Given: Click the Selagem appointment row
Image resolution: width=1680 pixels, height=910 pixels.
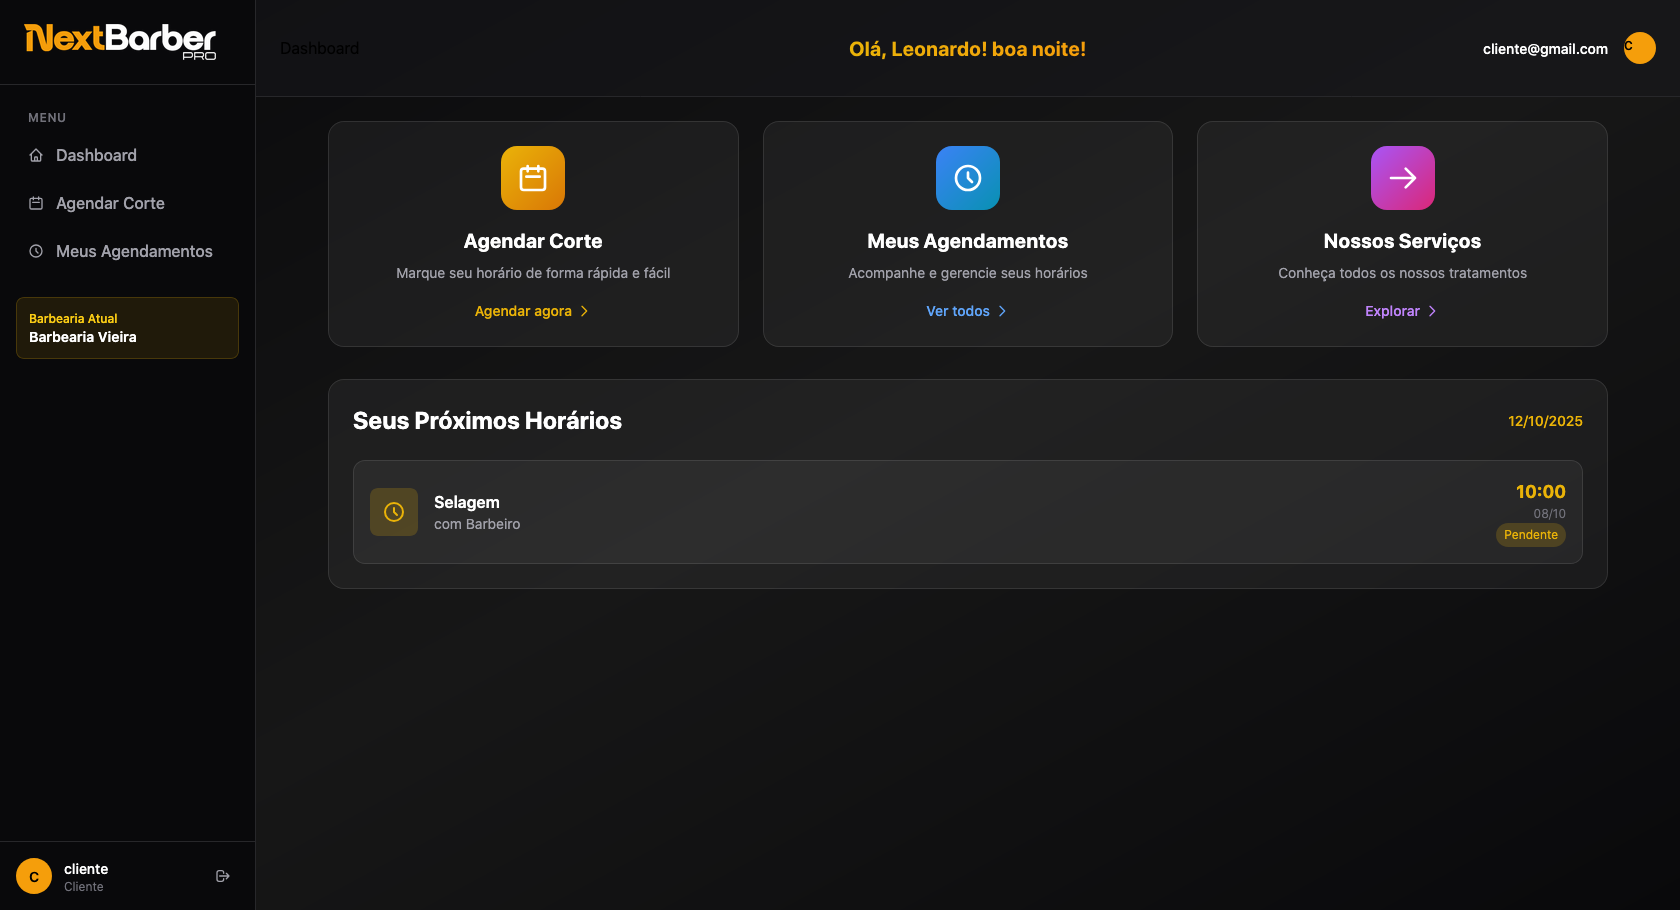Looking at the screenshot, I should coord(967,512).
